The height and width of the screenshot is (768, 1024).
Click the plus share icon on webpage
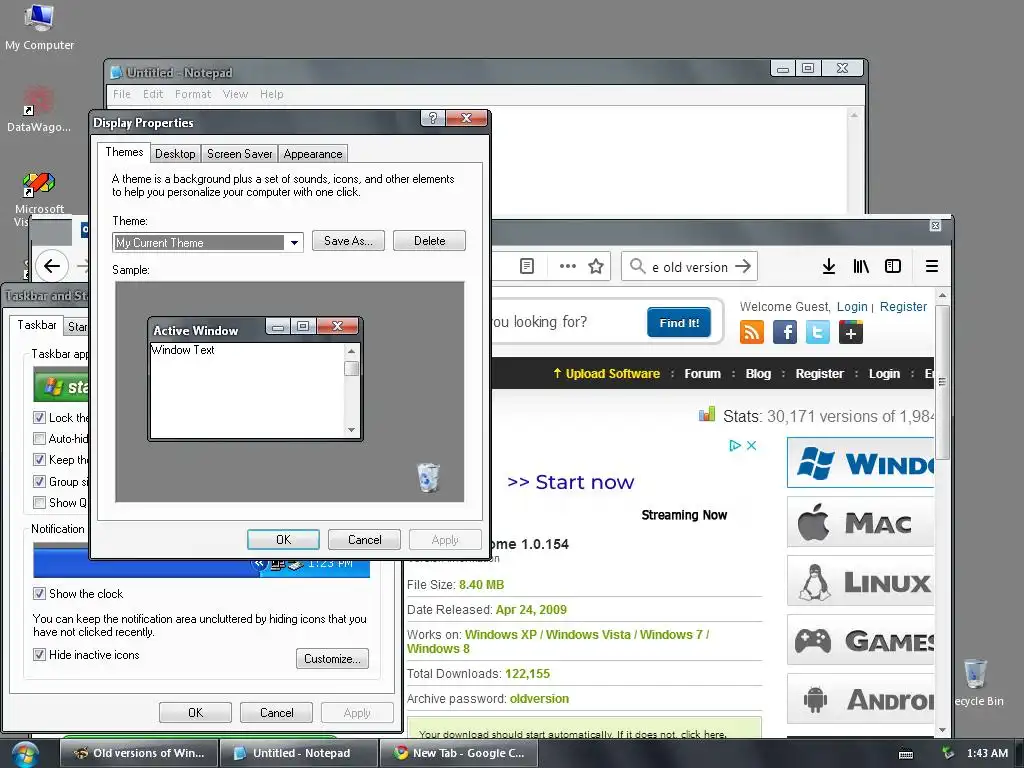point(851,332)
